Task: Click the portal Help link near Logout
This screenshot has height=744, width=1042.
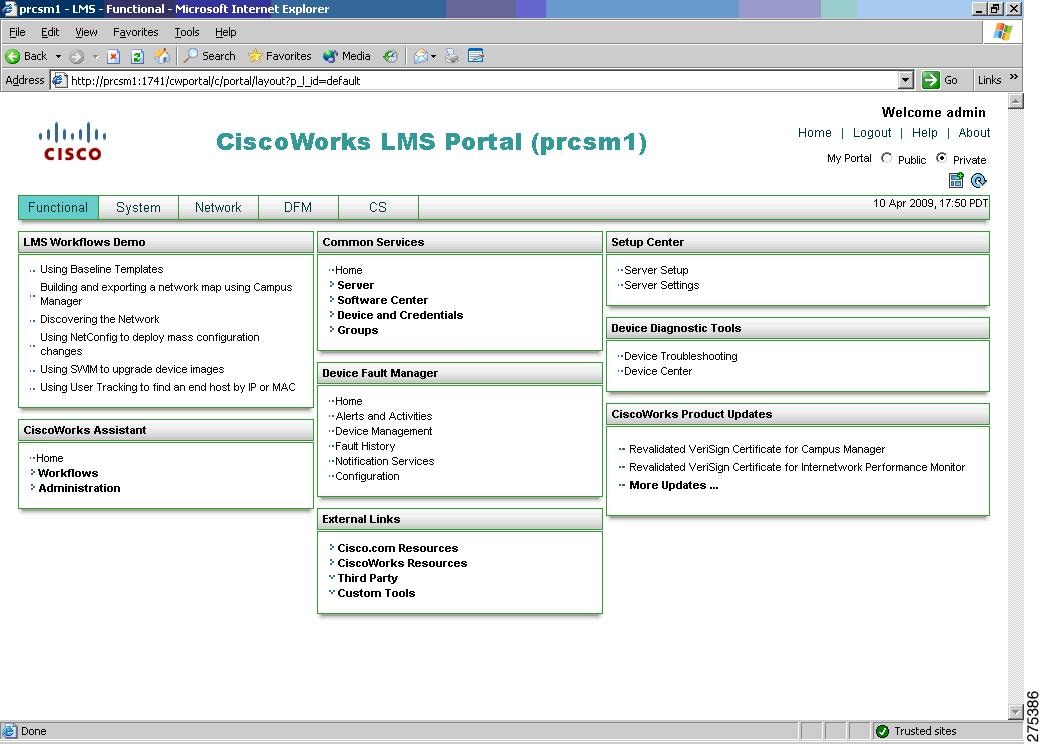Action: (x=924, y=133)
